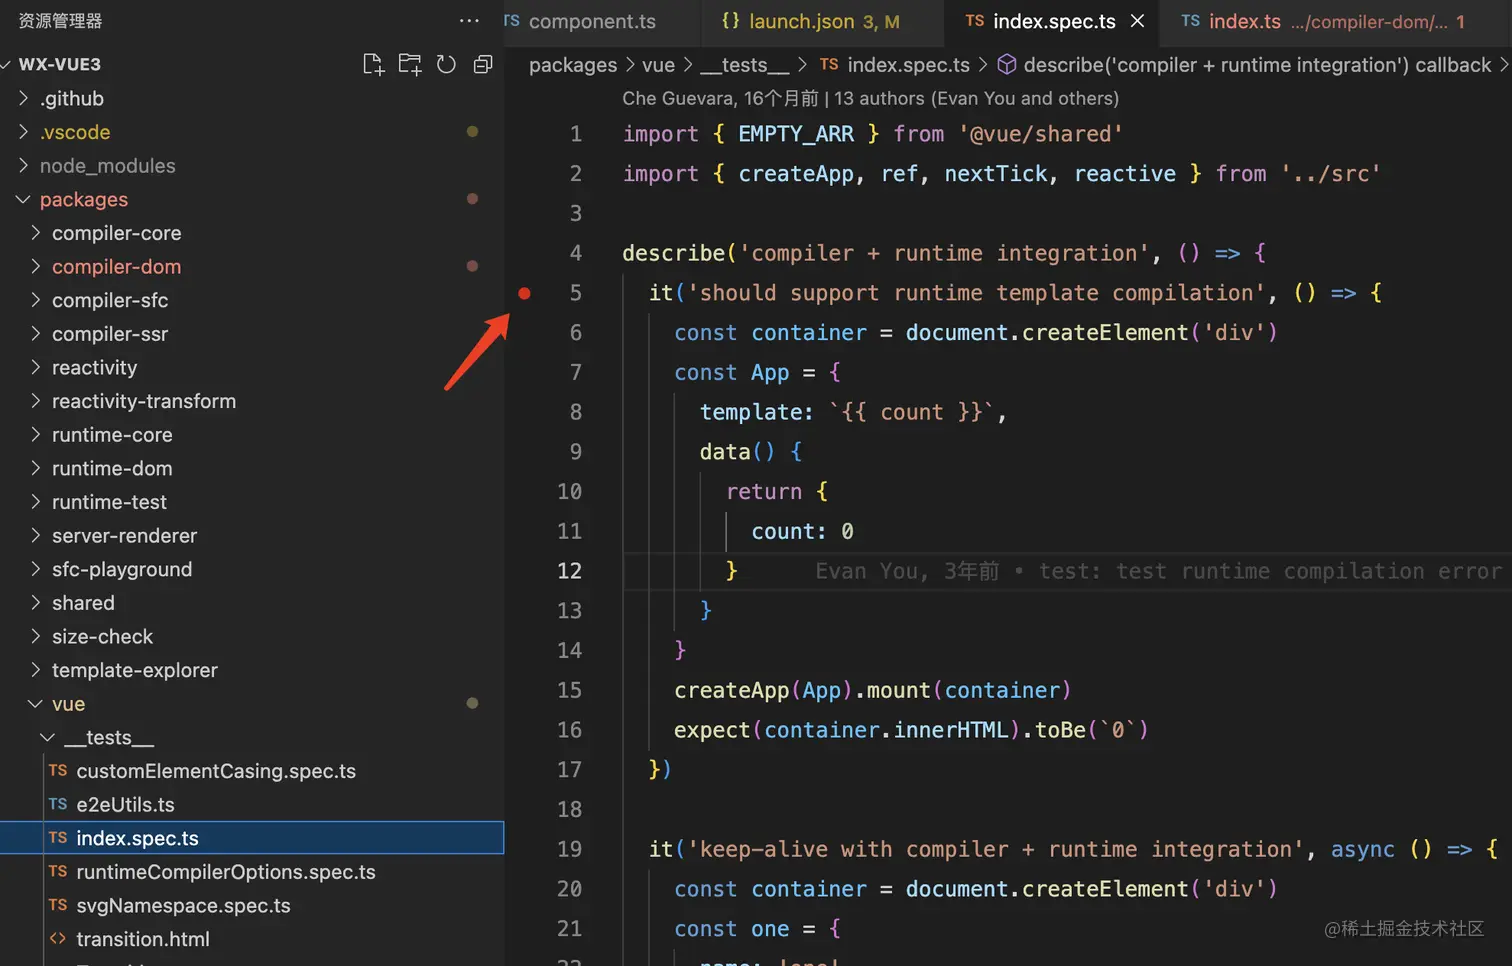Click the TS icon of index.spec.ts tab
This screenshot has height=966, width=1512.
(975, 21)
